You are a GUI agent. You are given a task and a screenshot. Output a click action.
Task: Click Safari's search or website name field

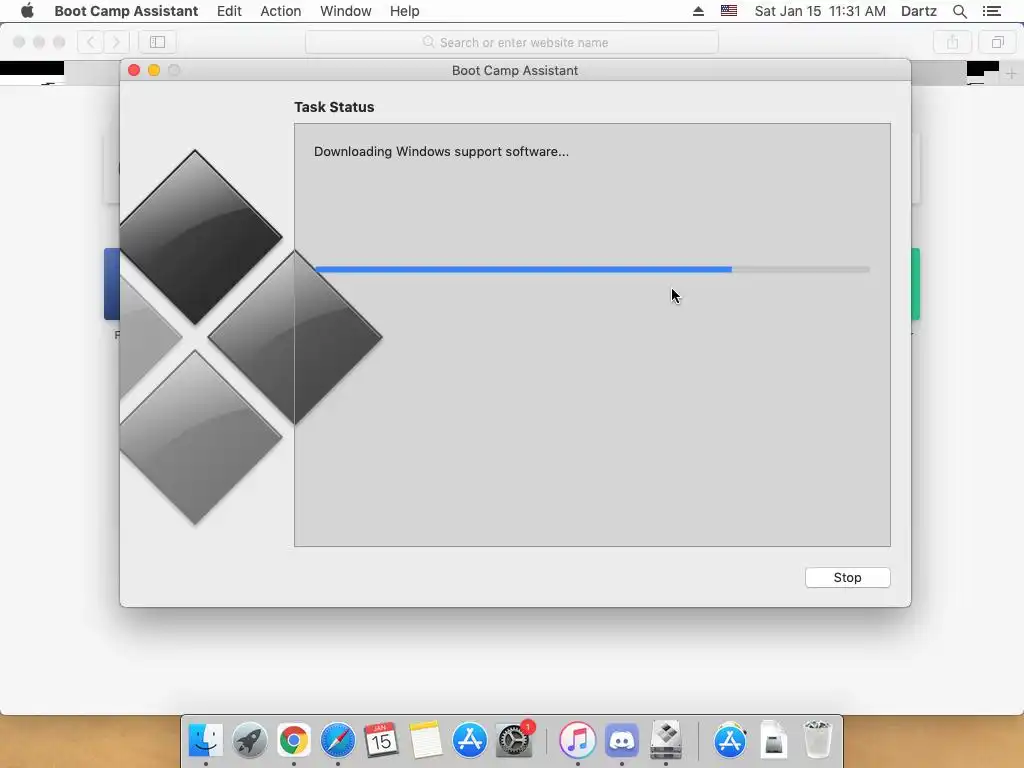click(x=512, y=42)
